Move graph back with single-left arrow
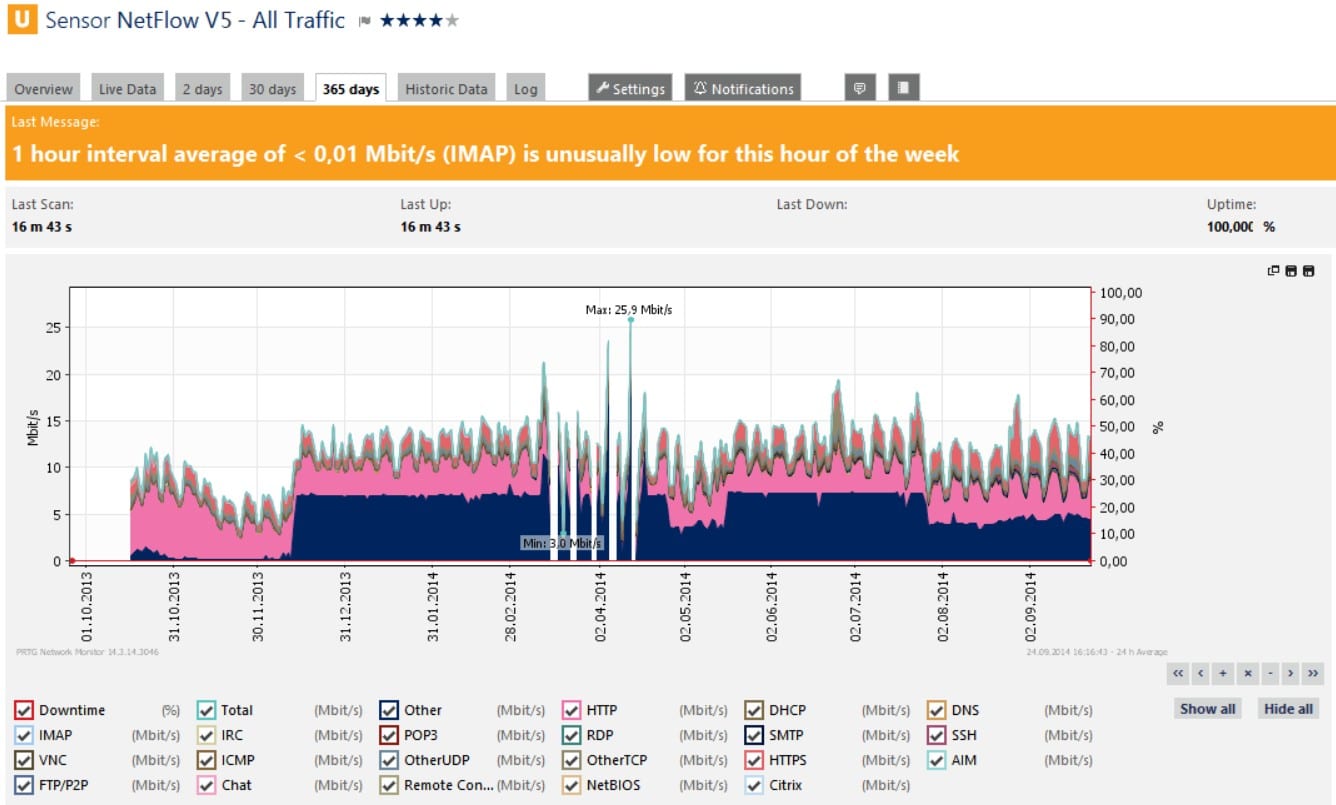 pyautogui.click(x=1202, y=673)
